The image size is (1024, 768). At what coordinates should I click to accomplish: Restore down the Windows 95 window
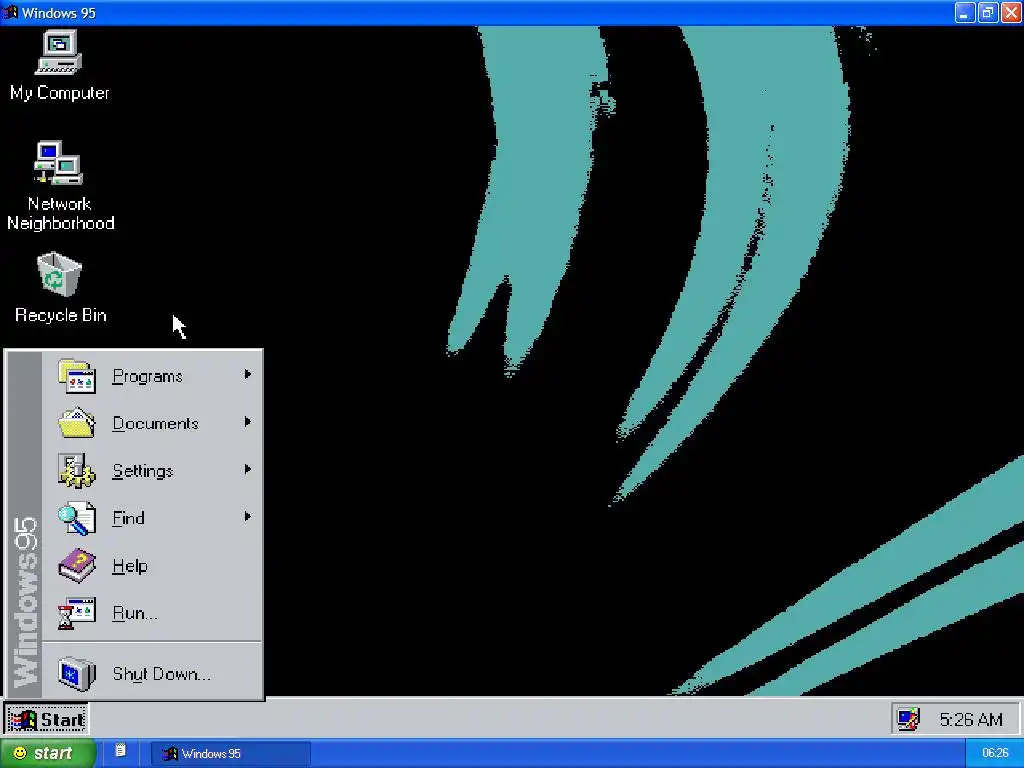(x=987, y=12)
